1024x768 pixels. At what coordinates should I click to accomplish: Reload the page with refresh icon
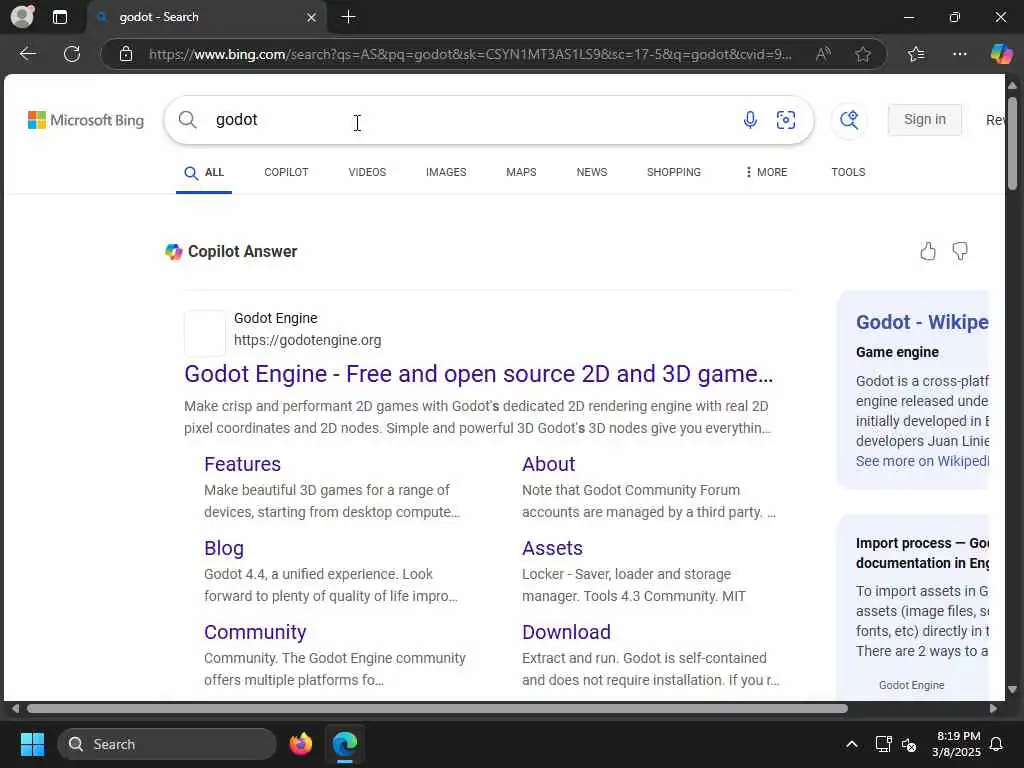[x=72, y=54]
